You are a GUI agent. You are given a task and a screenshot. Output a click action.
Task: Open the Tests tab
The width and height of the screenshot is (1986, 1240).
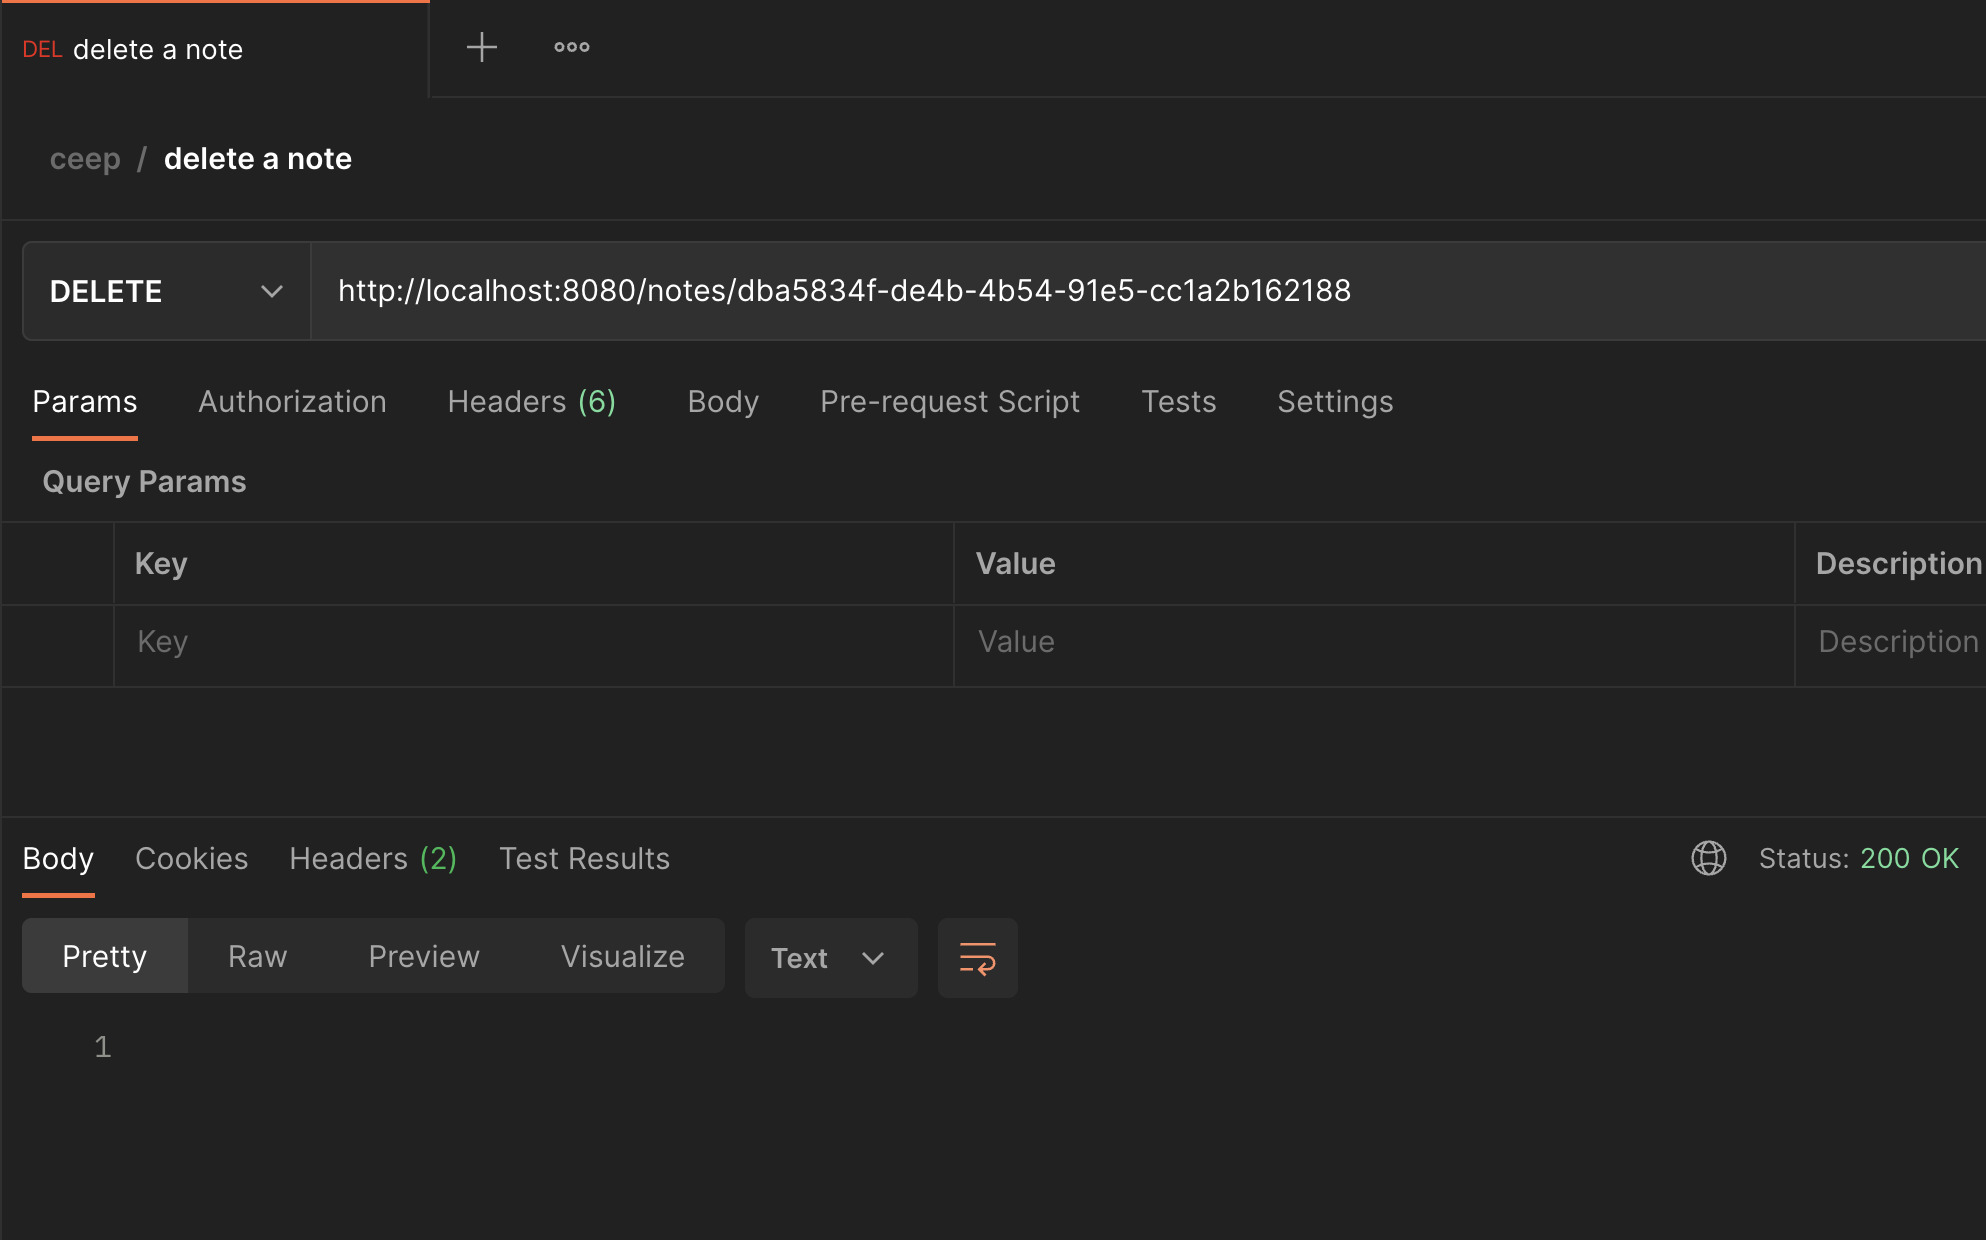[x=1178, y=400]
